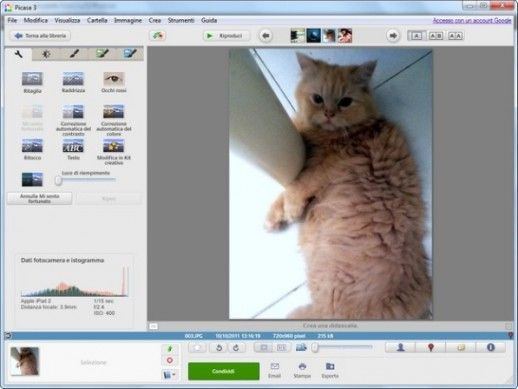This screenshot has width=518, height=389.
Task: Open the Cartella menu
Action: pos(97,20)
